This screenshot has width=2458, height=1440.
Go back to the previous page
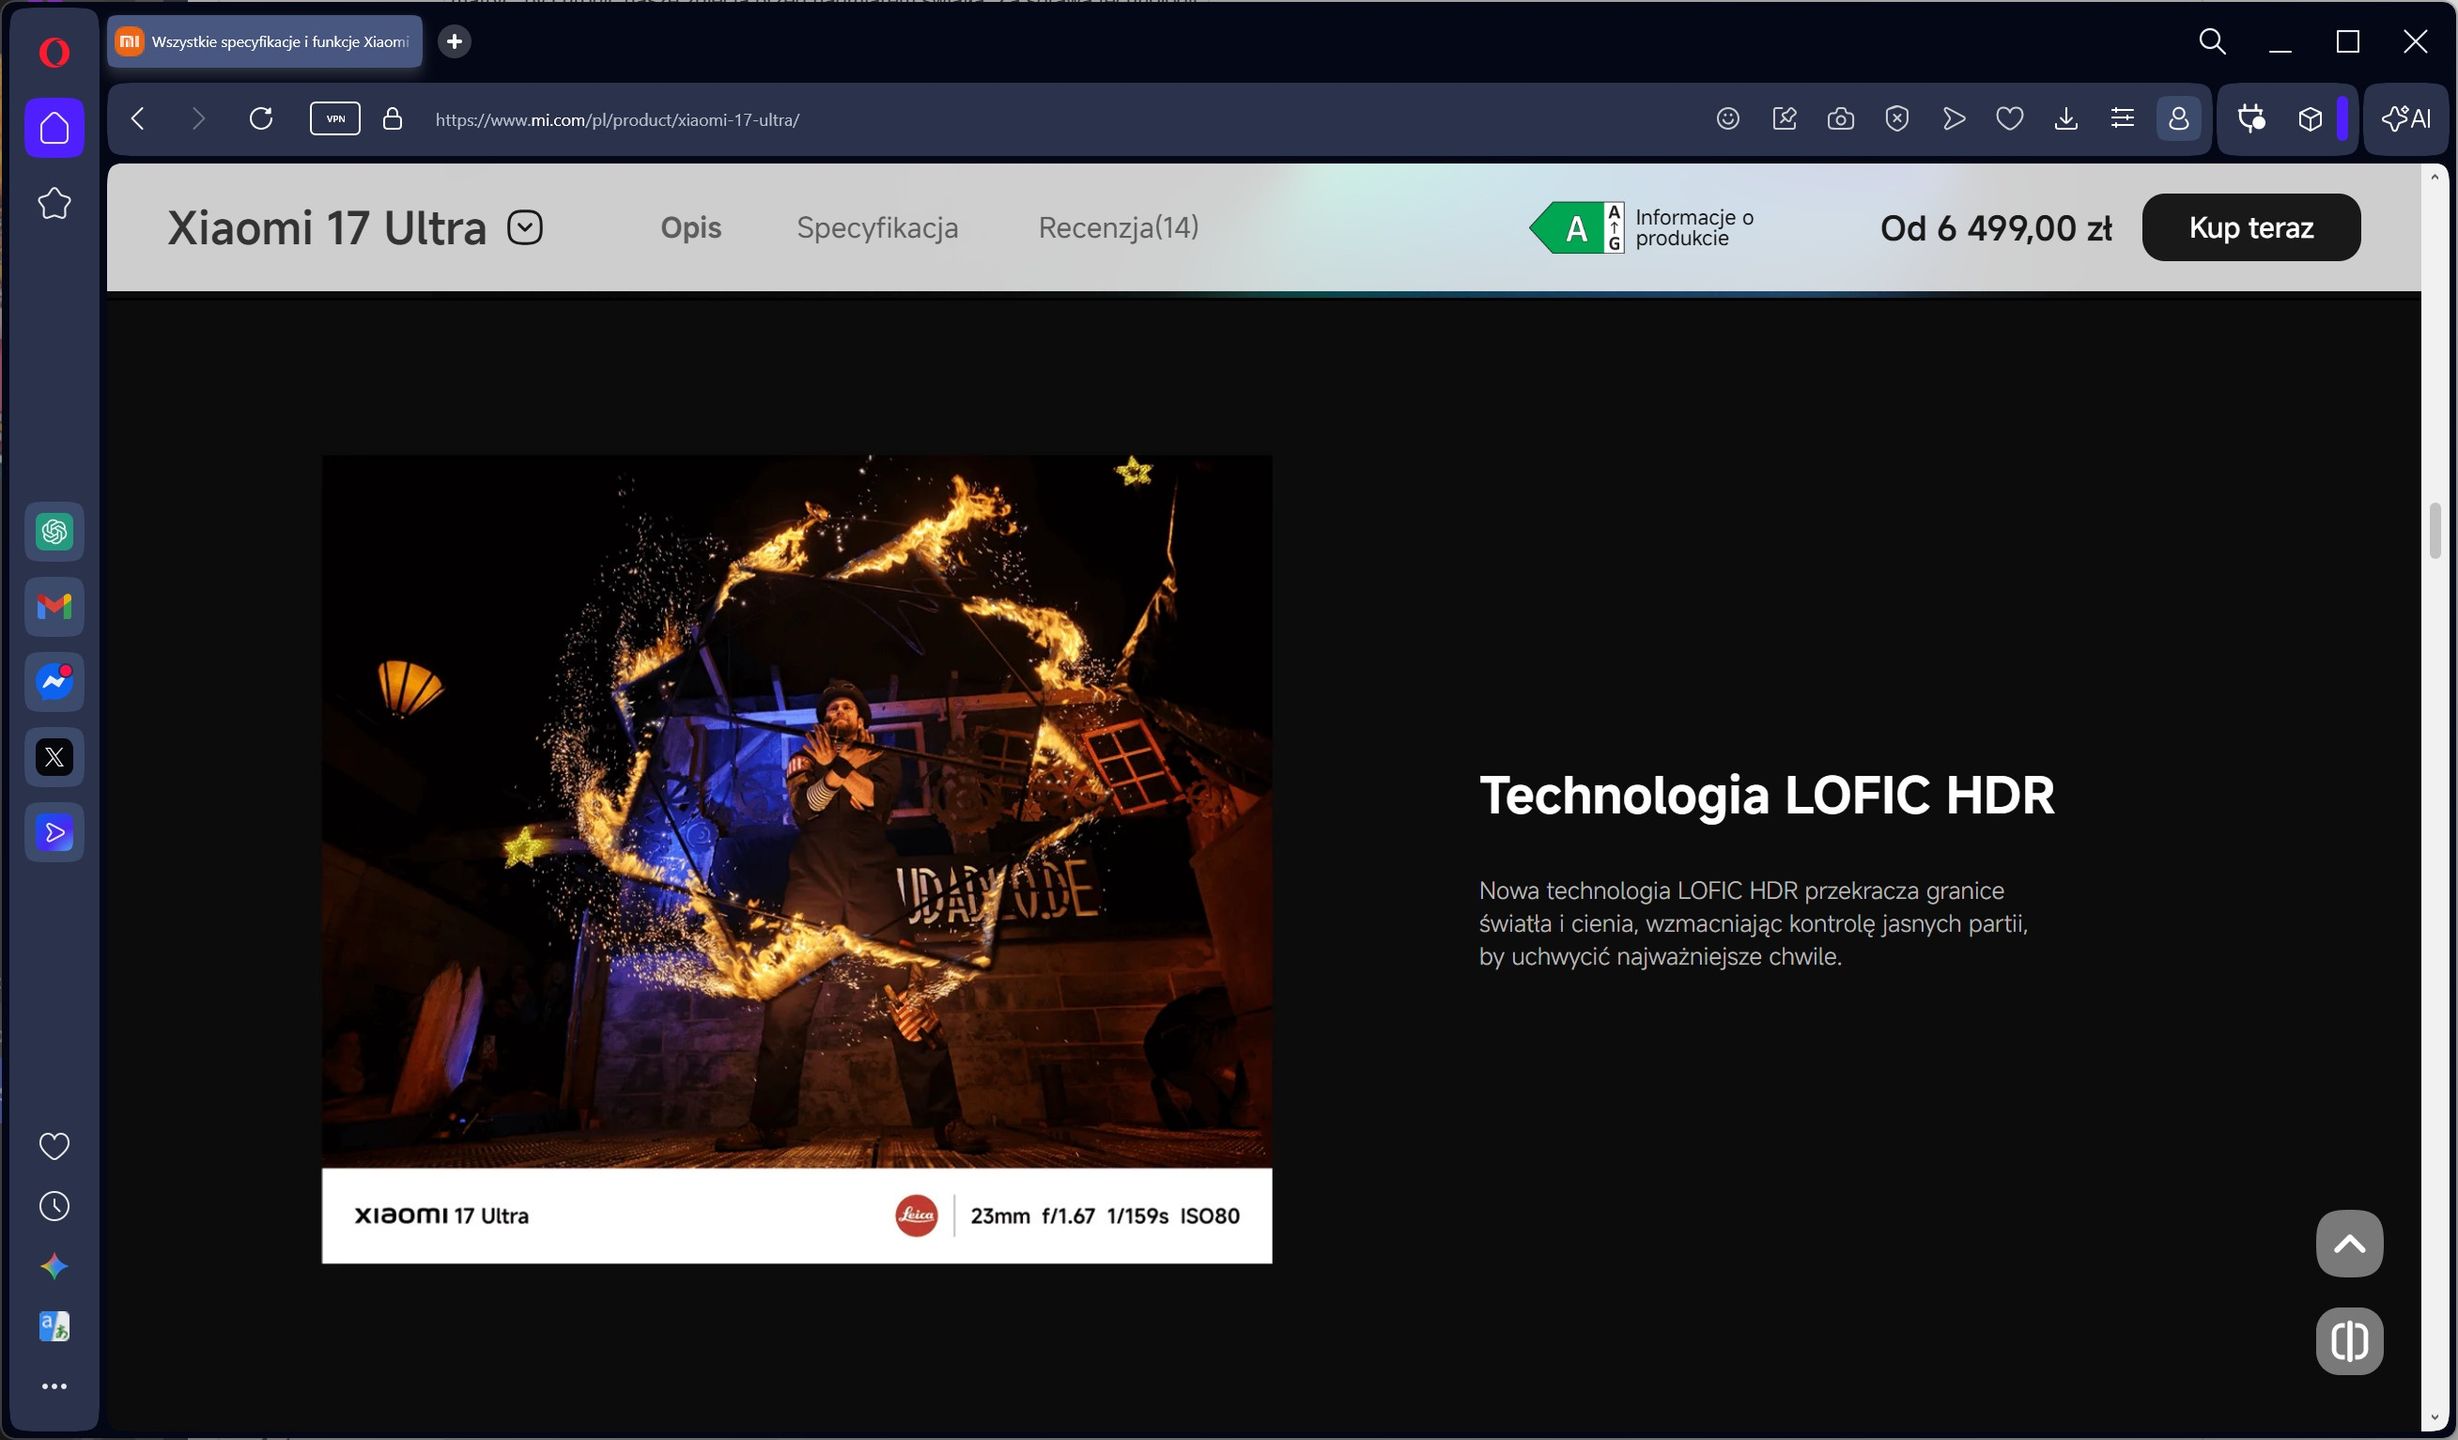point(139,119)
